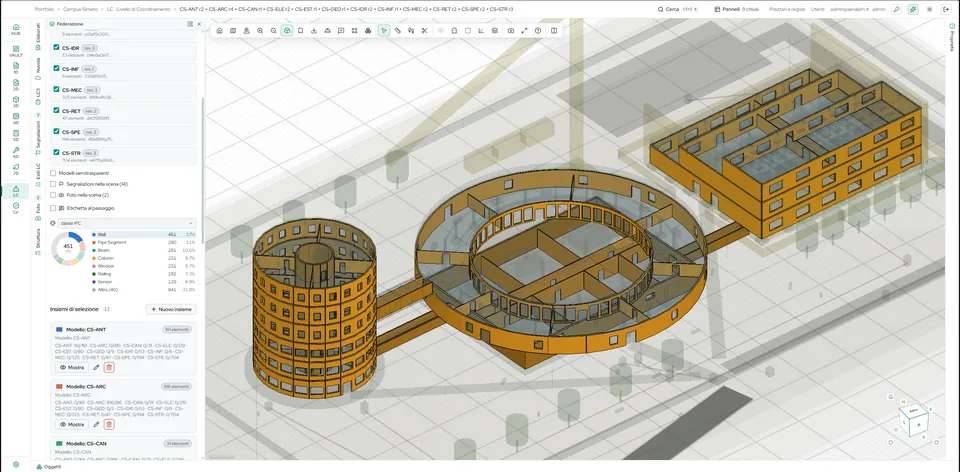Open the HUB module in sidebar
The width and height of the screenshot is (960, 472).
point(15,29)
